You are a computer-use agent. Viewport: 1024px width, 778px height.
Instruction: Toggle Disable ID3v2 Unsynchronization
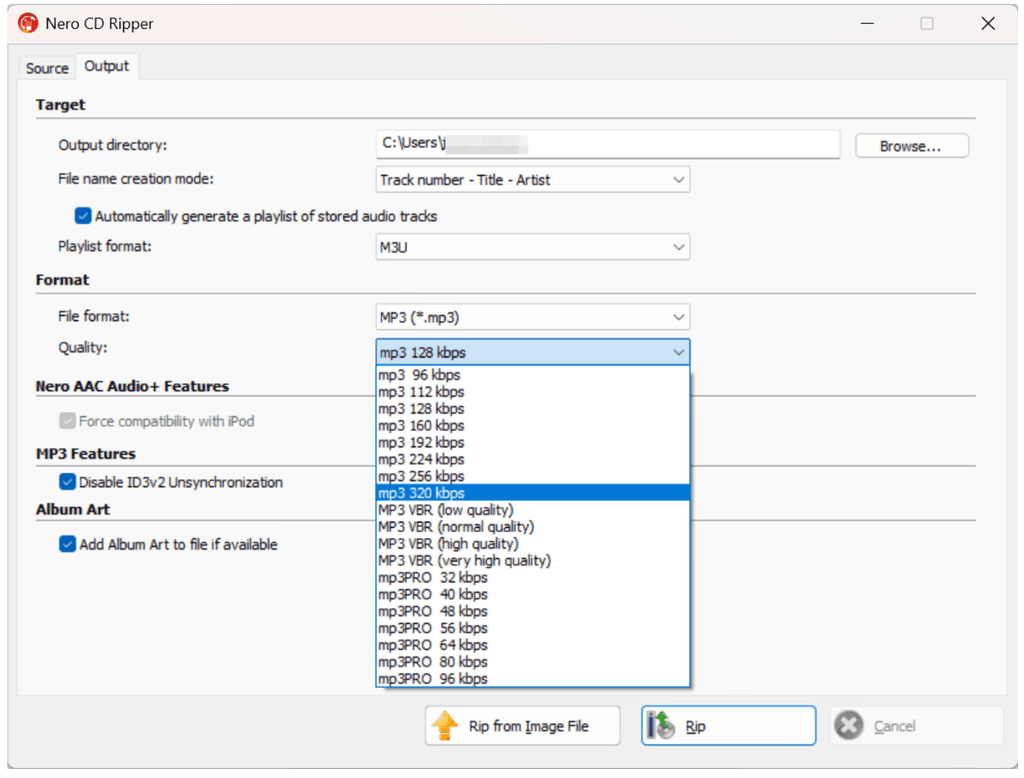[x=67, y=481]
